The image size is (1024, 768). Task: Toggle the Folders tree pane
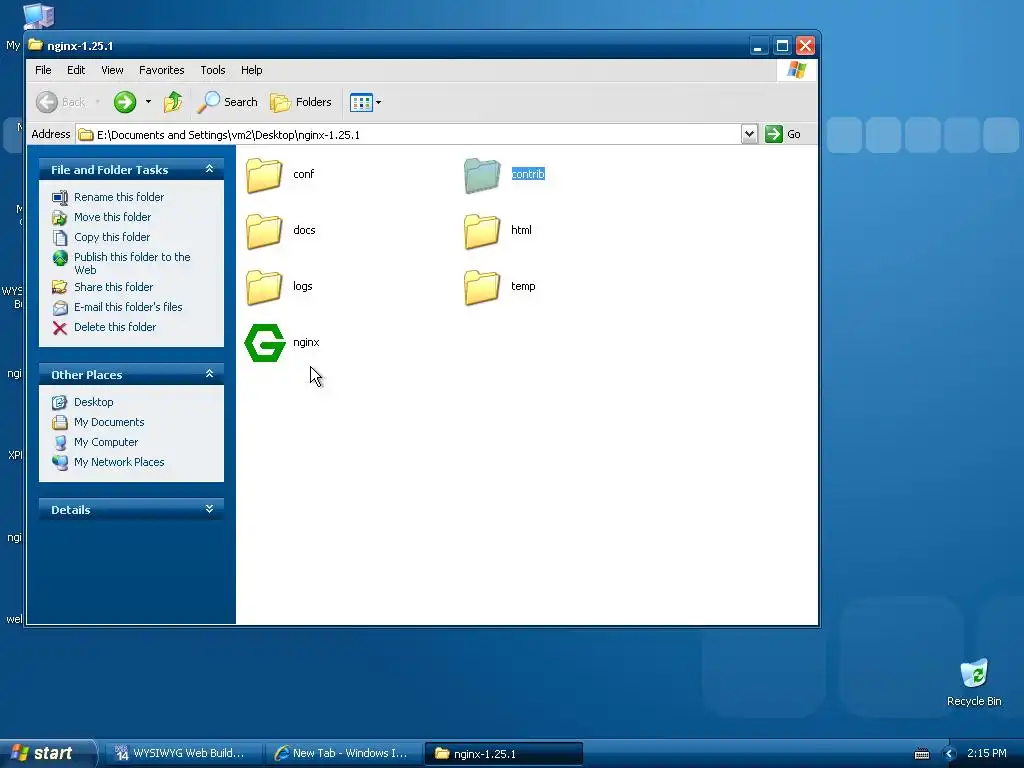point(301,102)
